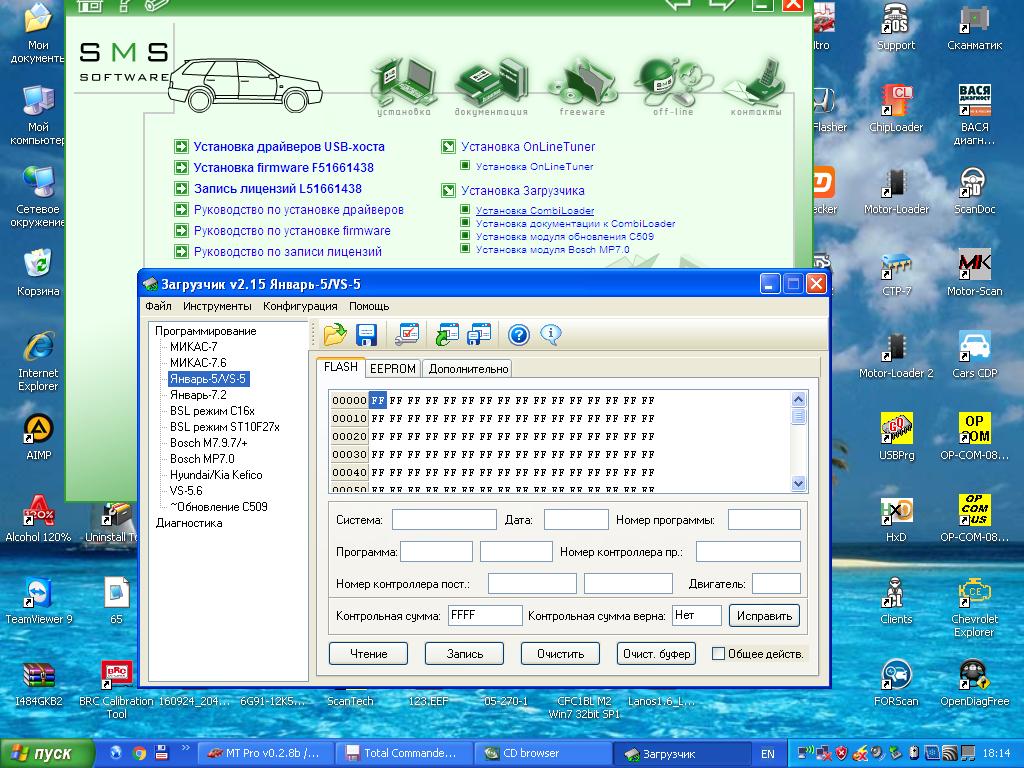Select Hyundai/Kia Kefico tree item
1024x768 pixels.
(216, 475)
